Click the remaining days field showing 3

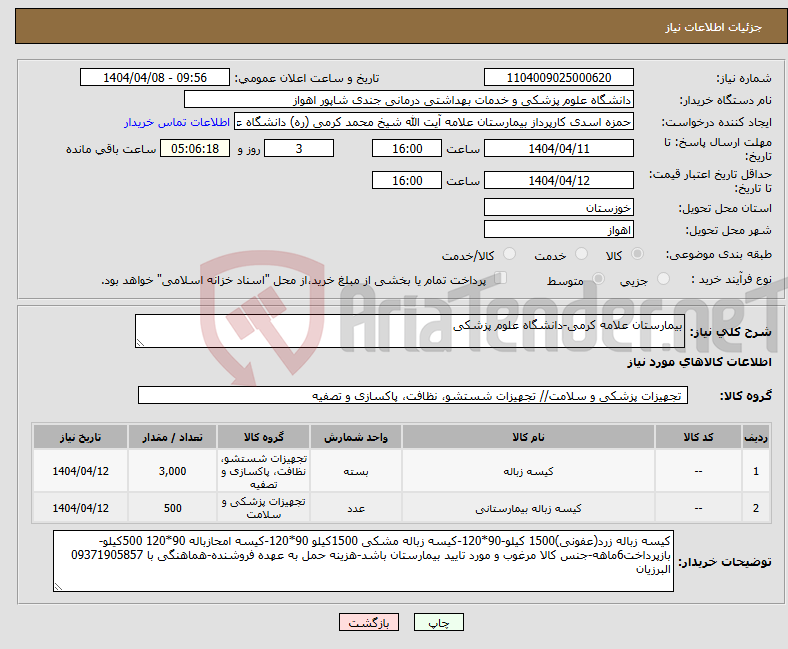tap(299, 148)
